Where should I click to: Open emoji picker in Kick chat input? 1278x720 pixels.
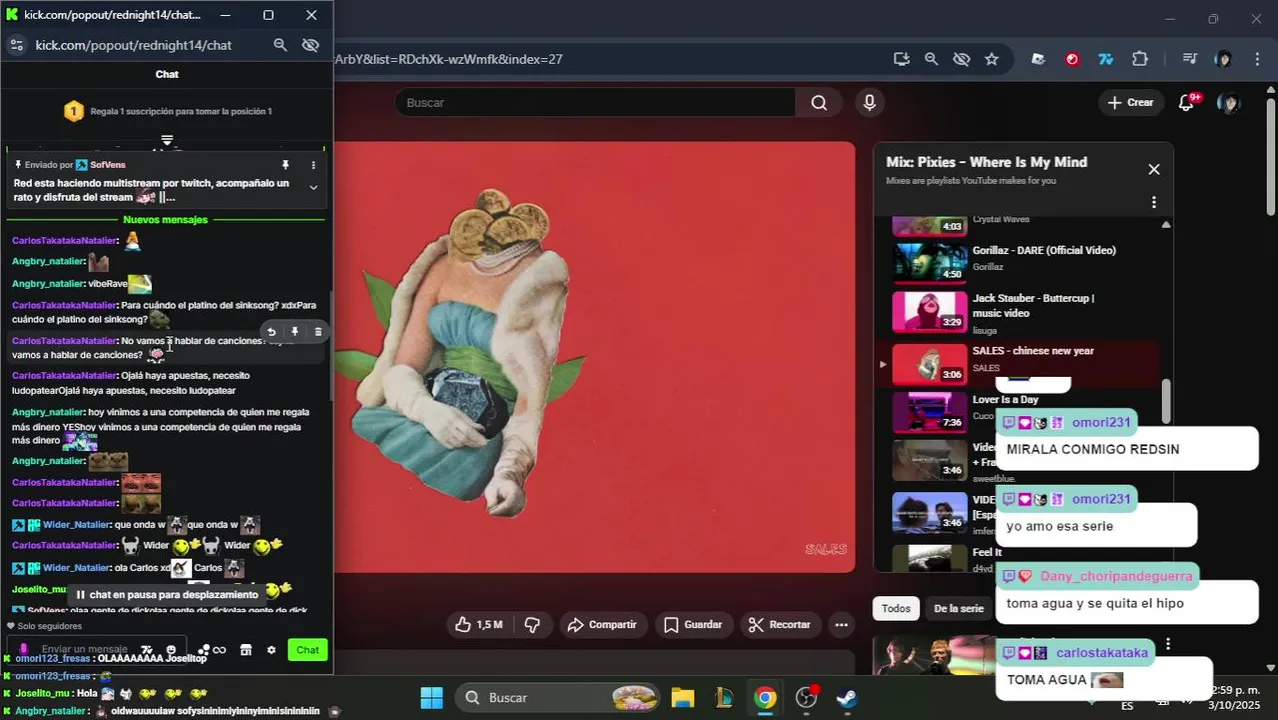click(171, 650)
